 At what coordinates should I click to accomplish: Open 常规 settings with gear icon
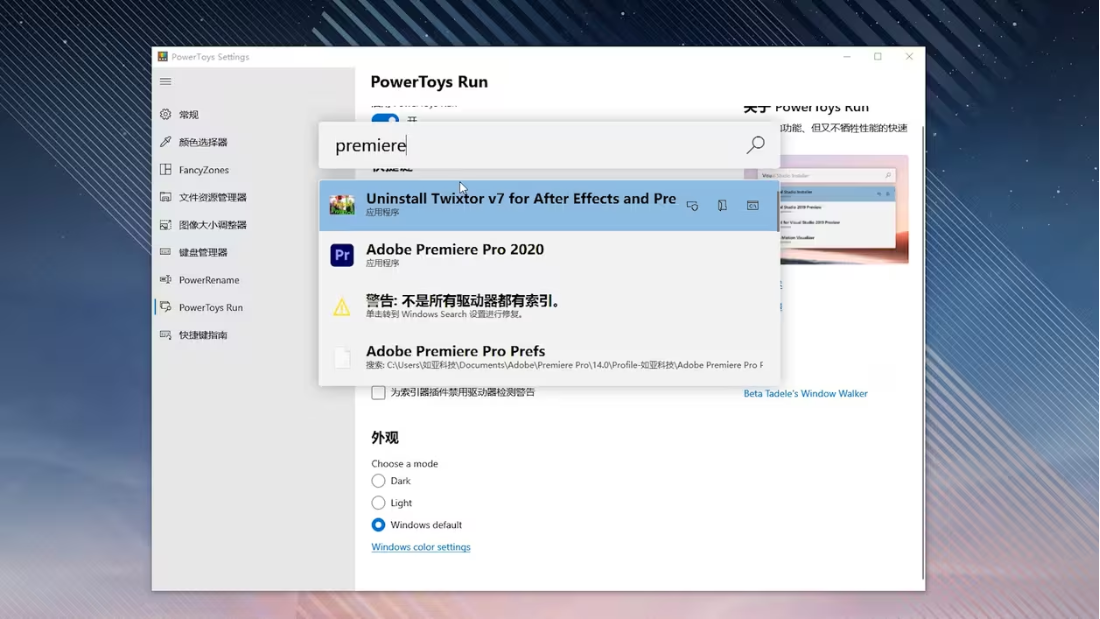pos(166,115)
